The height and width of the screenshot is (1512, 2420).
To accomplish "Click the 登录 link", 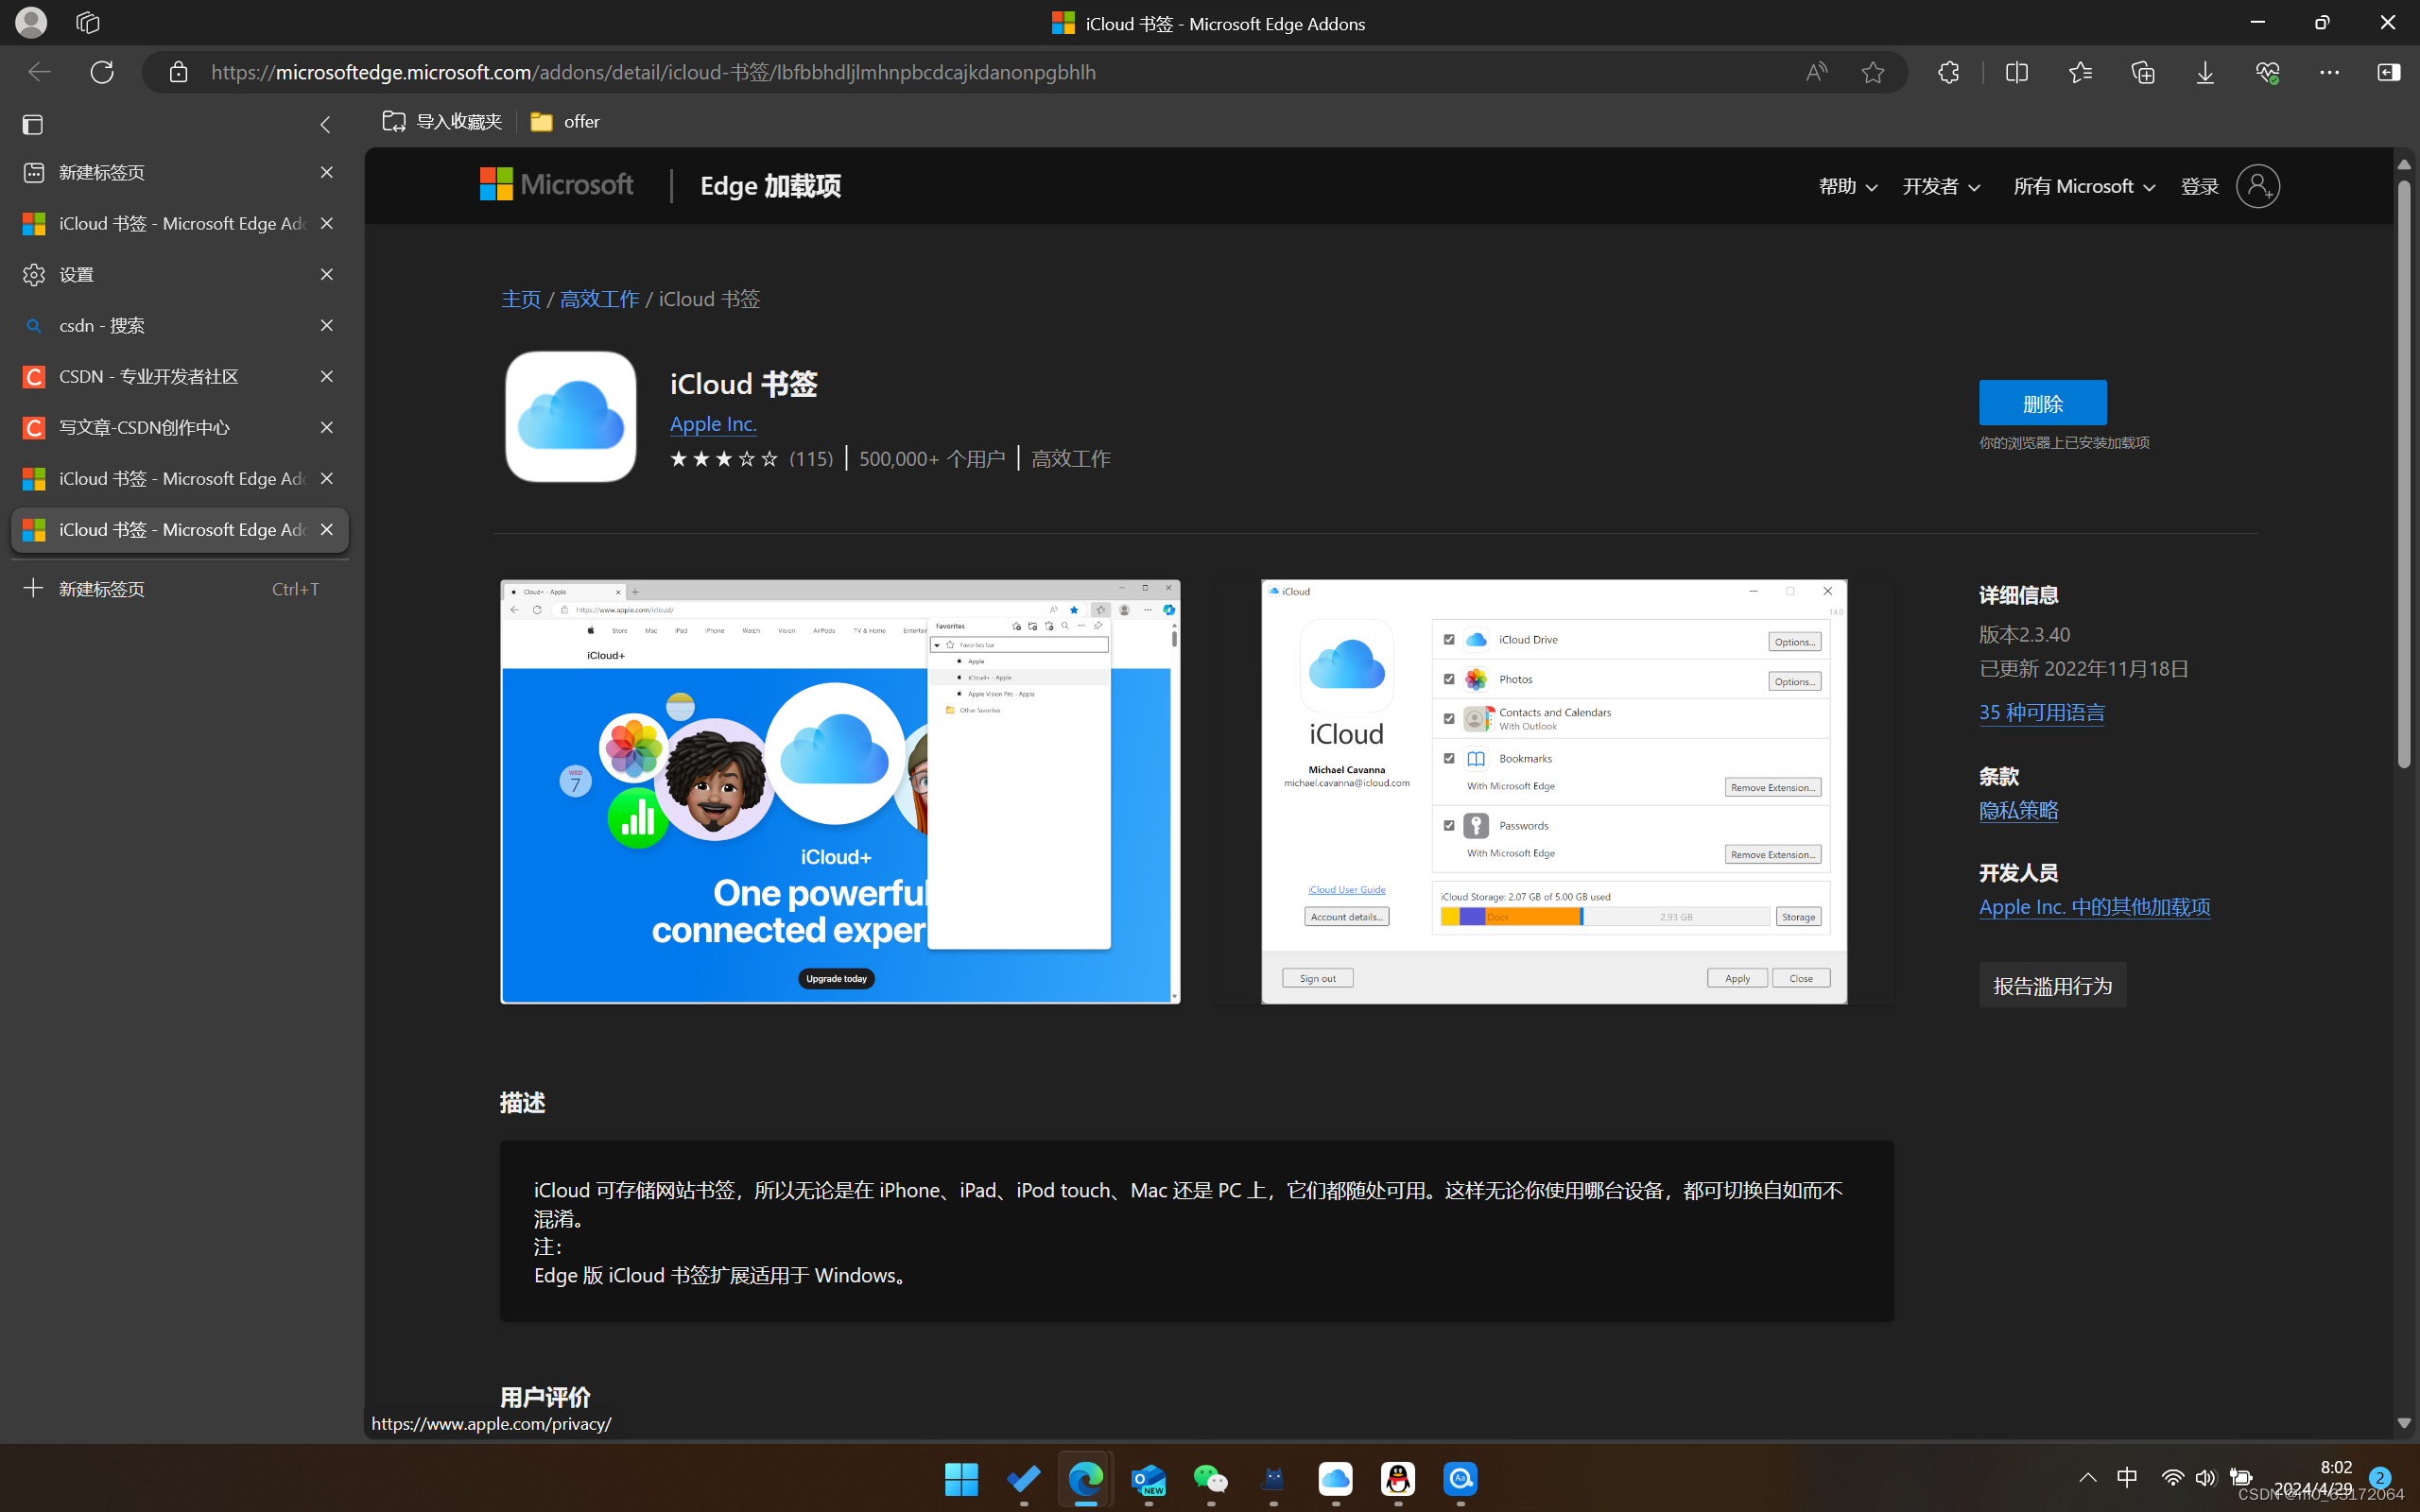I will tap(2199, 186).
